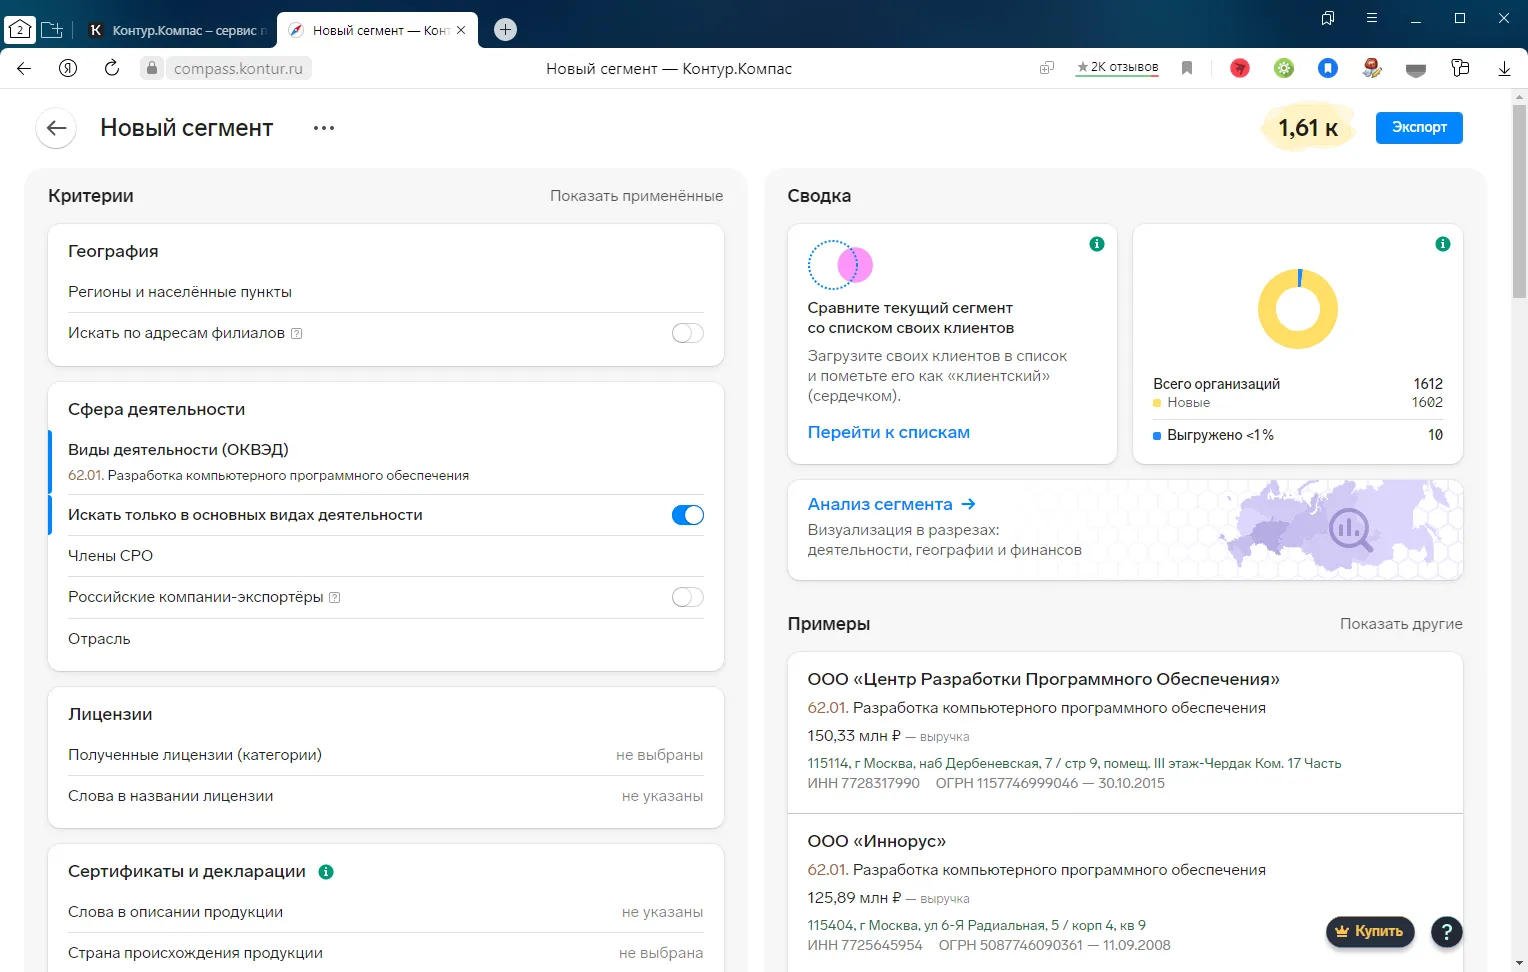
Task: Open Слова в названии лицензии row
Action: 386,796
